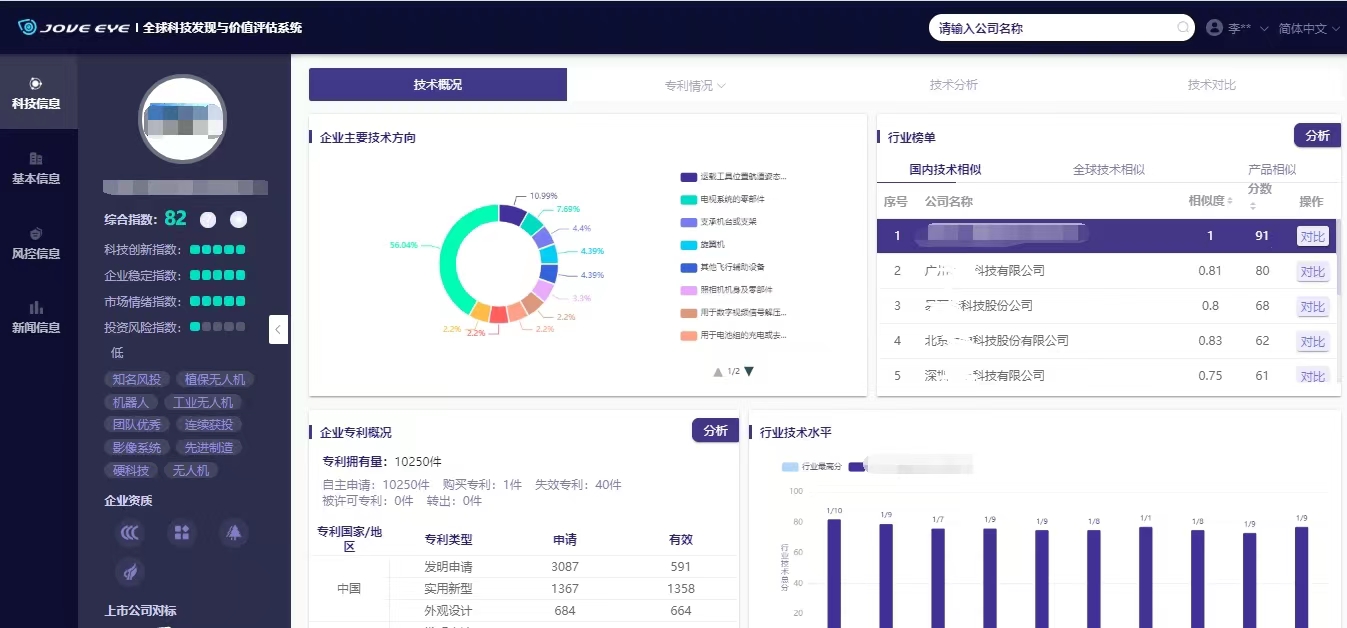Switch to the 技术概况 tab
The height and width of the screenshot is (628, 1347).
click(x=438, y=85)
